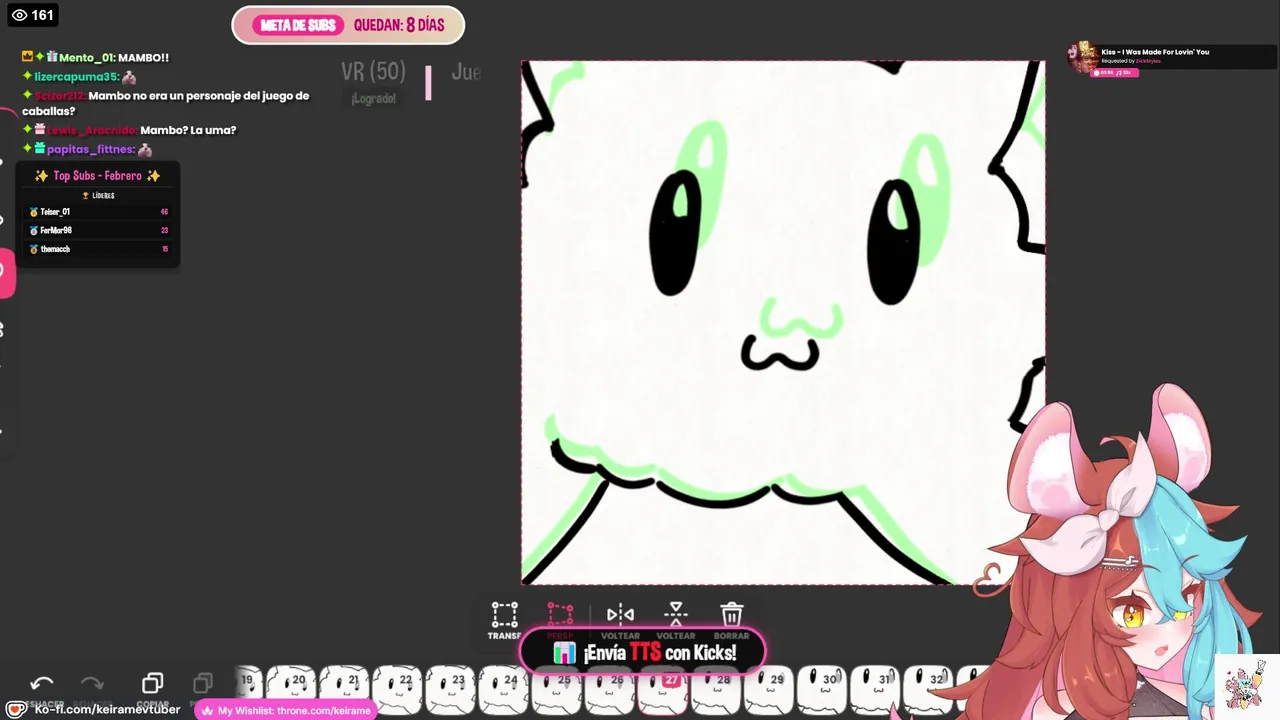Select frame 21 thumbnail in timeline
The height and width of the screenshot is (720, 1280).
pos(346,688)
